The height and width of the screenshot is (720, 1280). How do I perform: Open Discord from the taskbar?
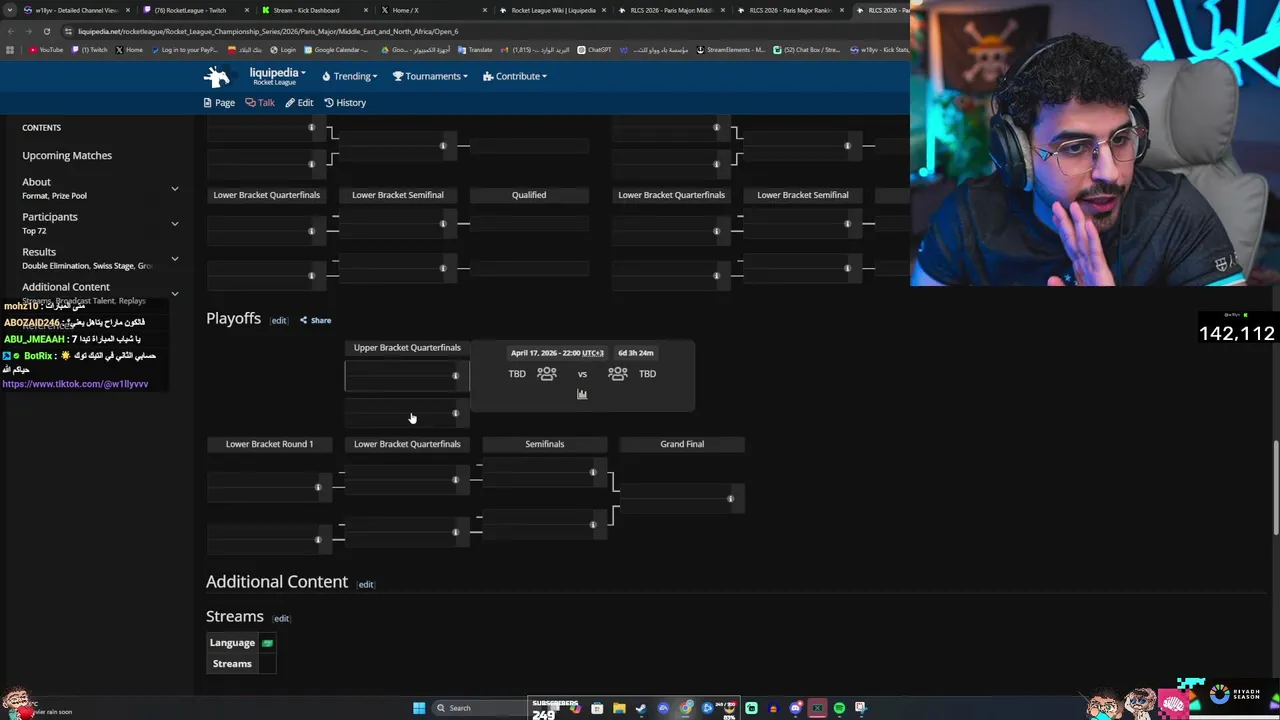[x=795, y=708]
